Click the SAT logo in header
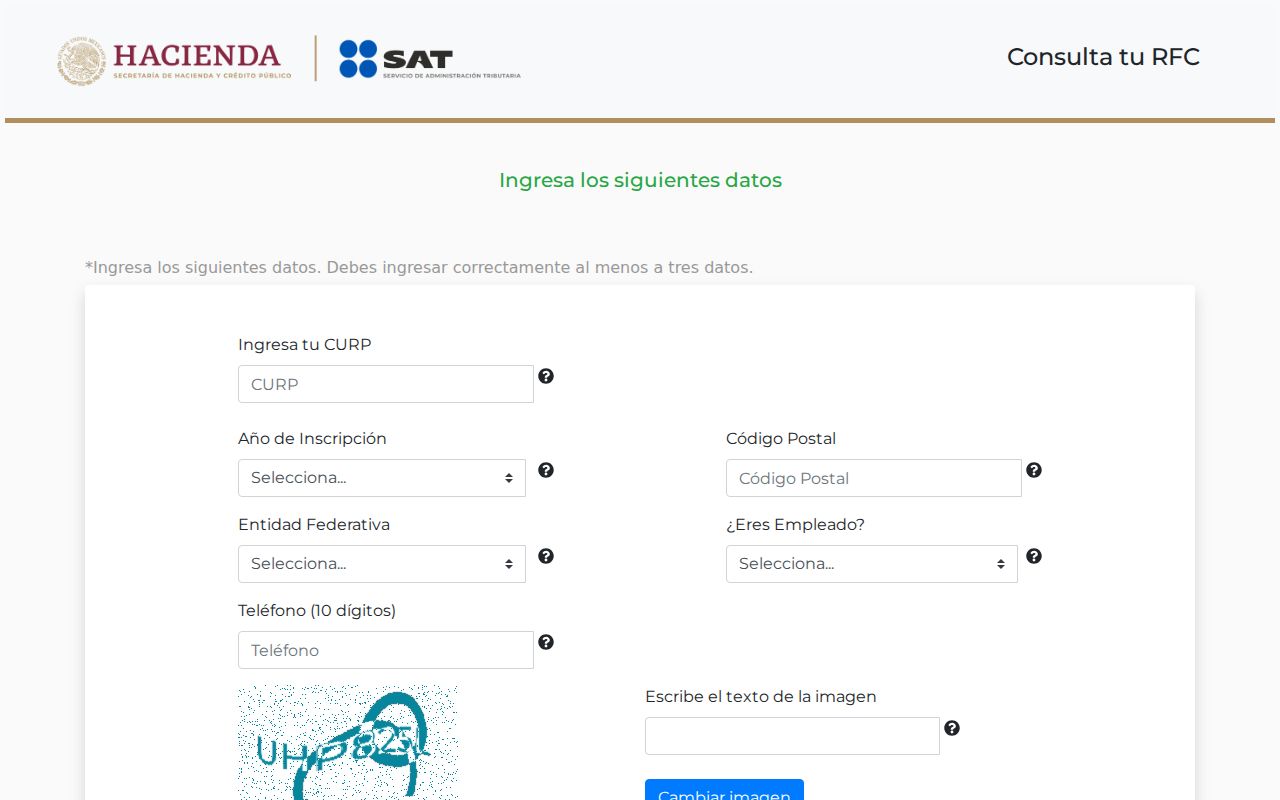The image size is (1280, 800). pos(430,60)
